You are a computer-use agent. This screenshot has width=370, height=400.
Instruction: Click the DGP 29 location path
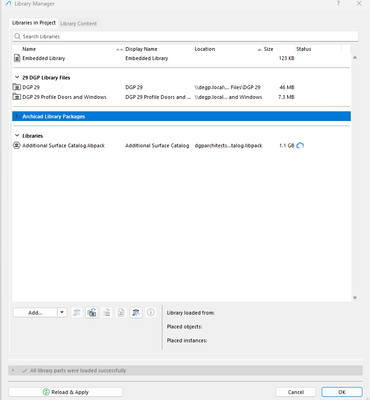(227, 87)
